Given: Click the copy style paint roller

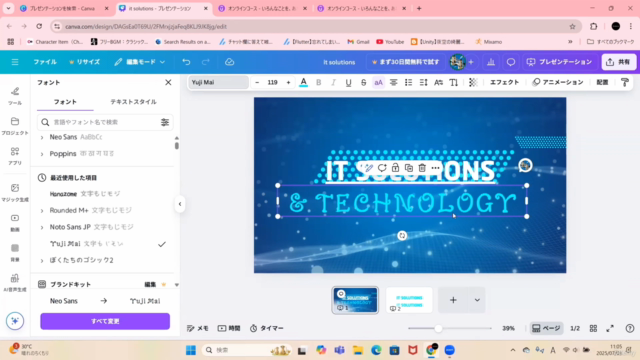Looking at the screenshot, I should point(624,82).
